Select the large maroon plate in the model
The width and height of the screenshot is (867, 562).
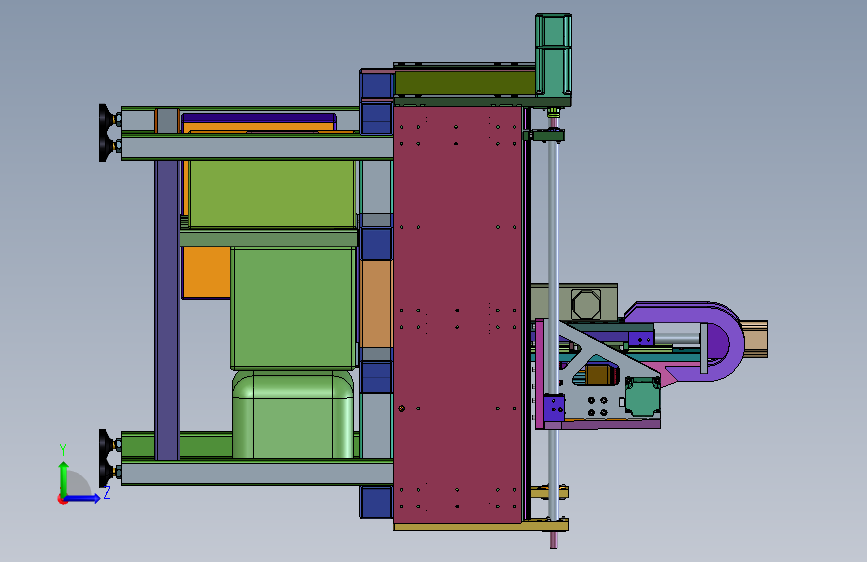(x=458, y=314)
